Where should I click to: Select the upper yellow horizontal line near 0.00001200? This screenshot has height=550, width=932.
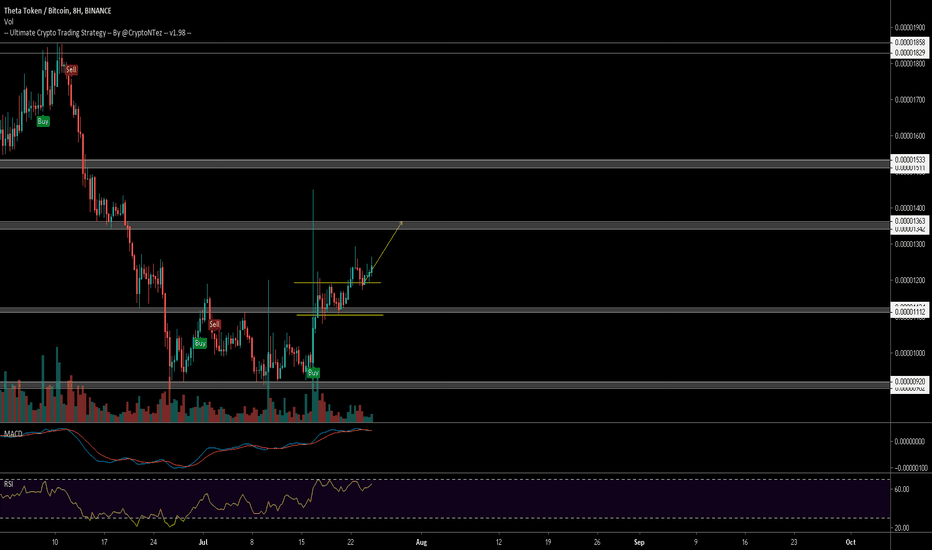pyautogui.click(x=337, y=282)
